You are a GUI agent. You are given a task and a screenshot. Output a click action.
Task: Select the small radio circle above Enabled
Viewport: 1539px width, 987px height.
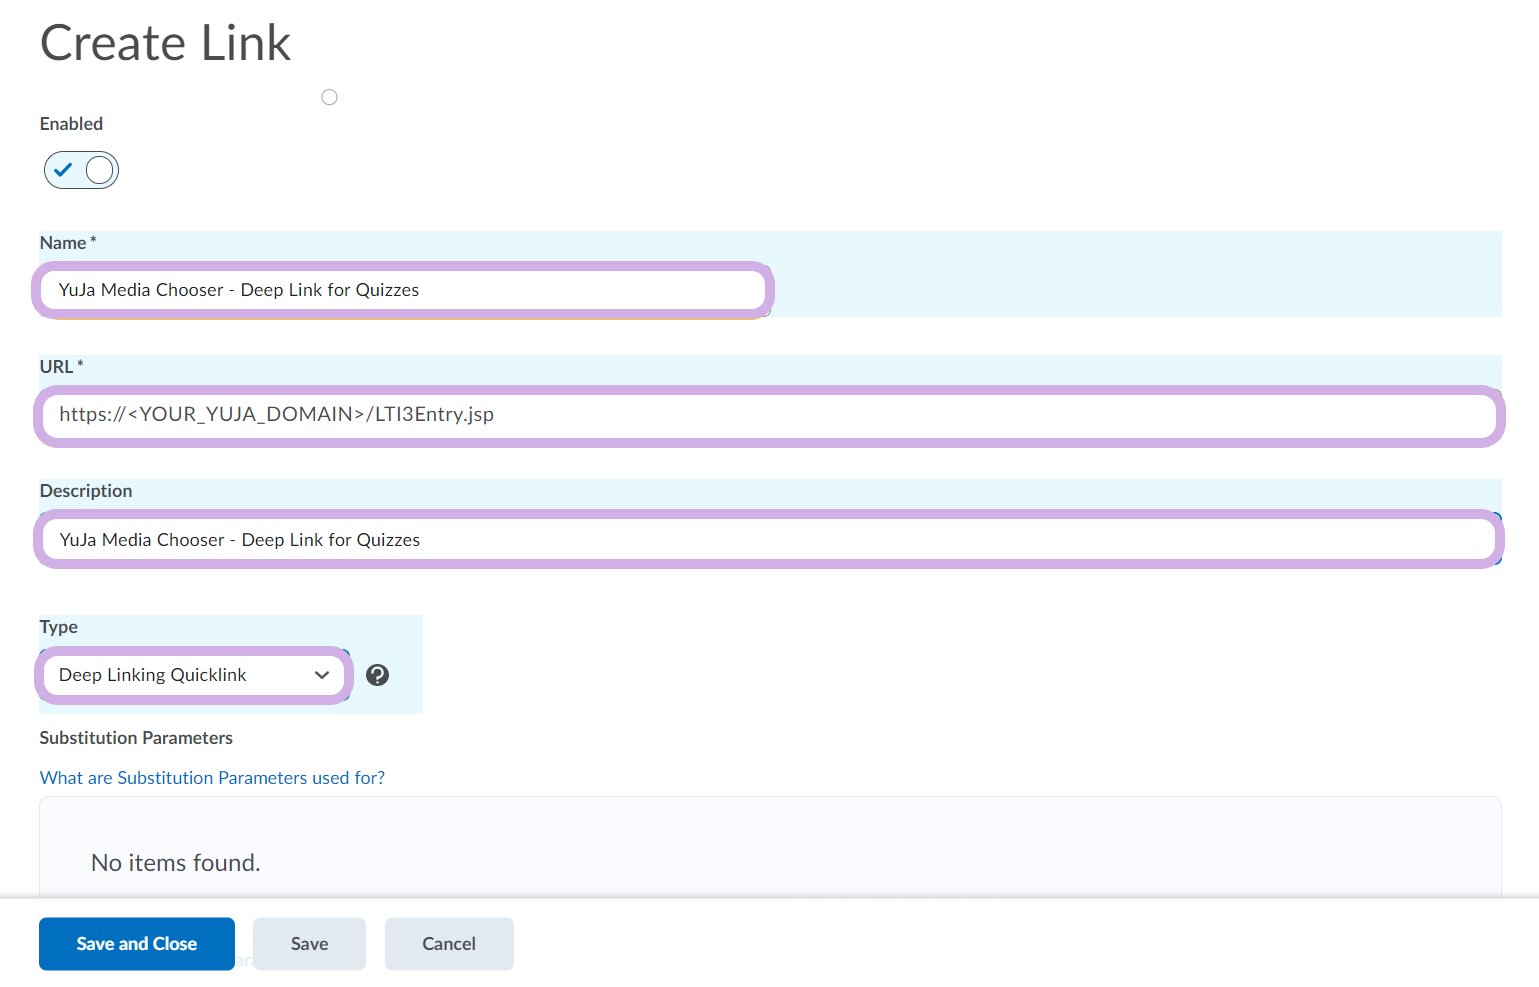pyautogui.click(x=329, y=97)
